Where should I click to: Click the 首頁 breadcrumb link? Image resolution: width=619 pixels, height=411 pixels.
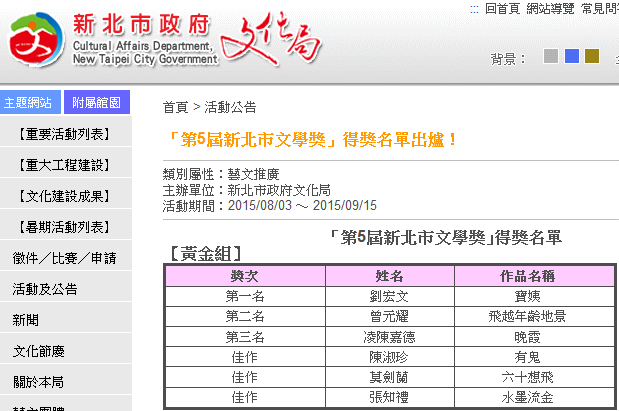176,107
